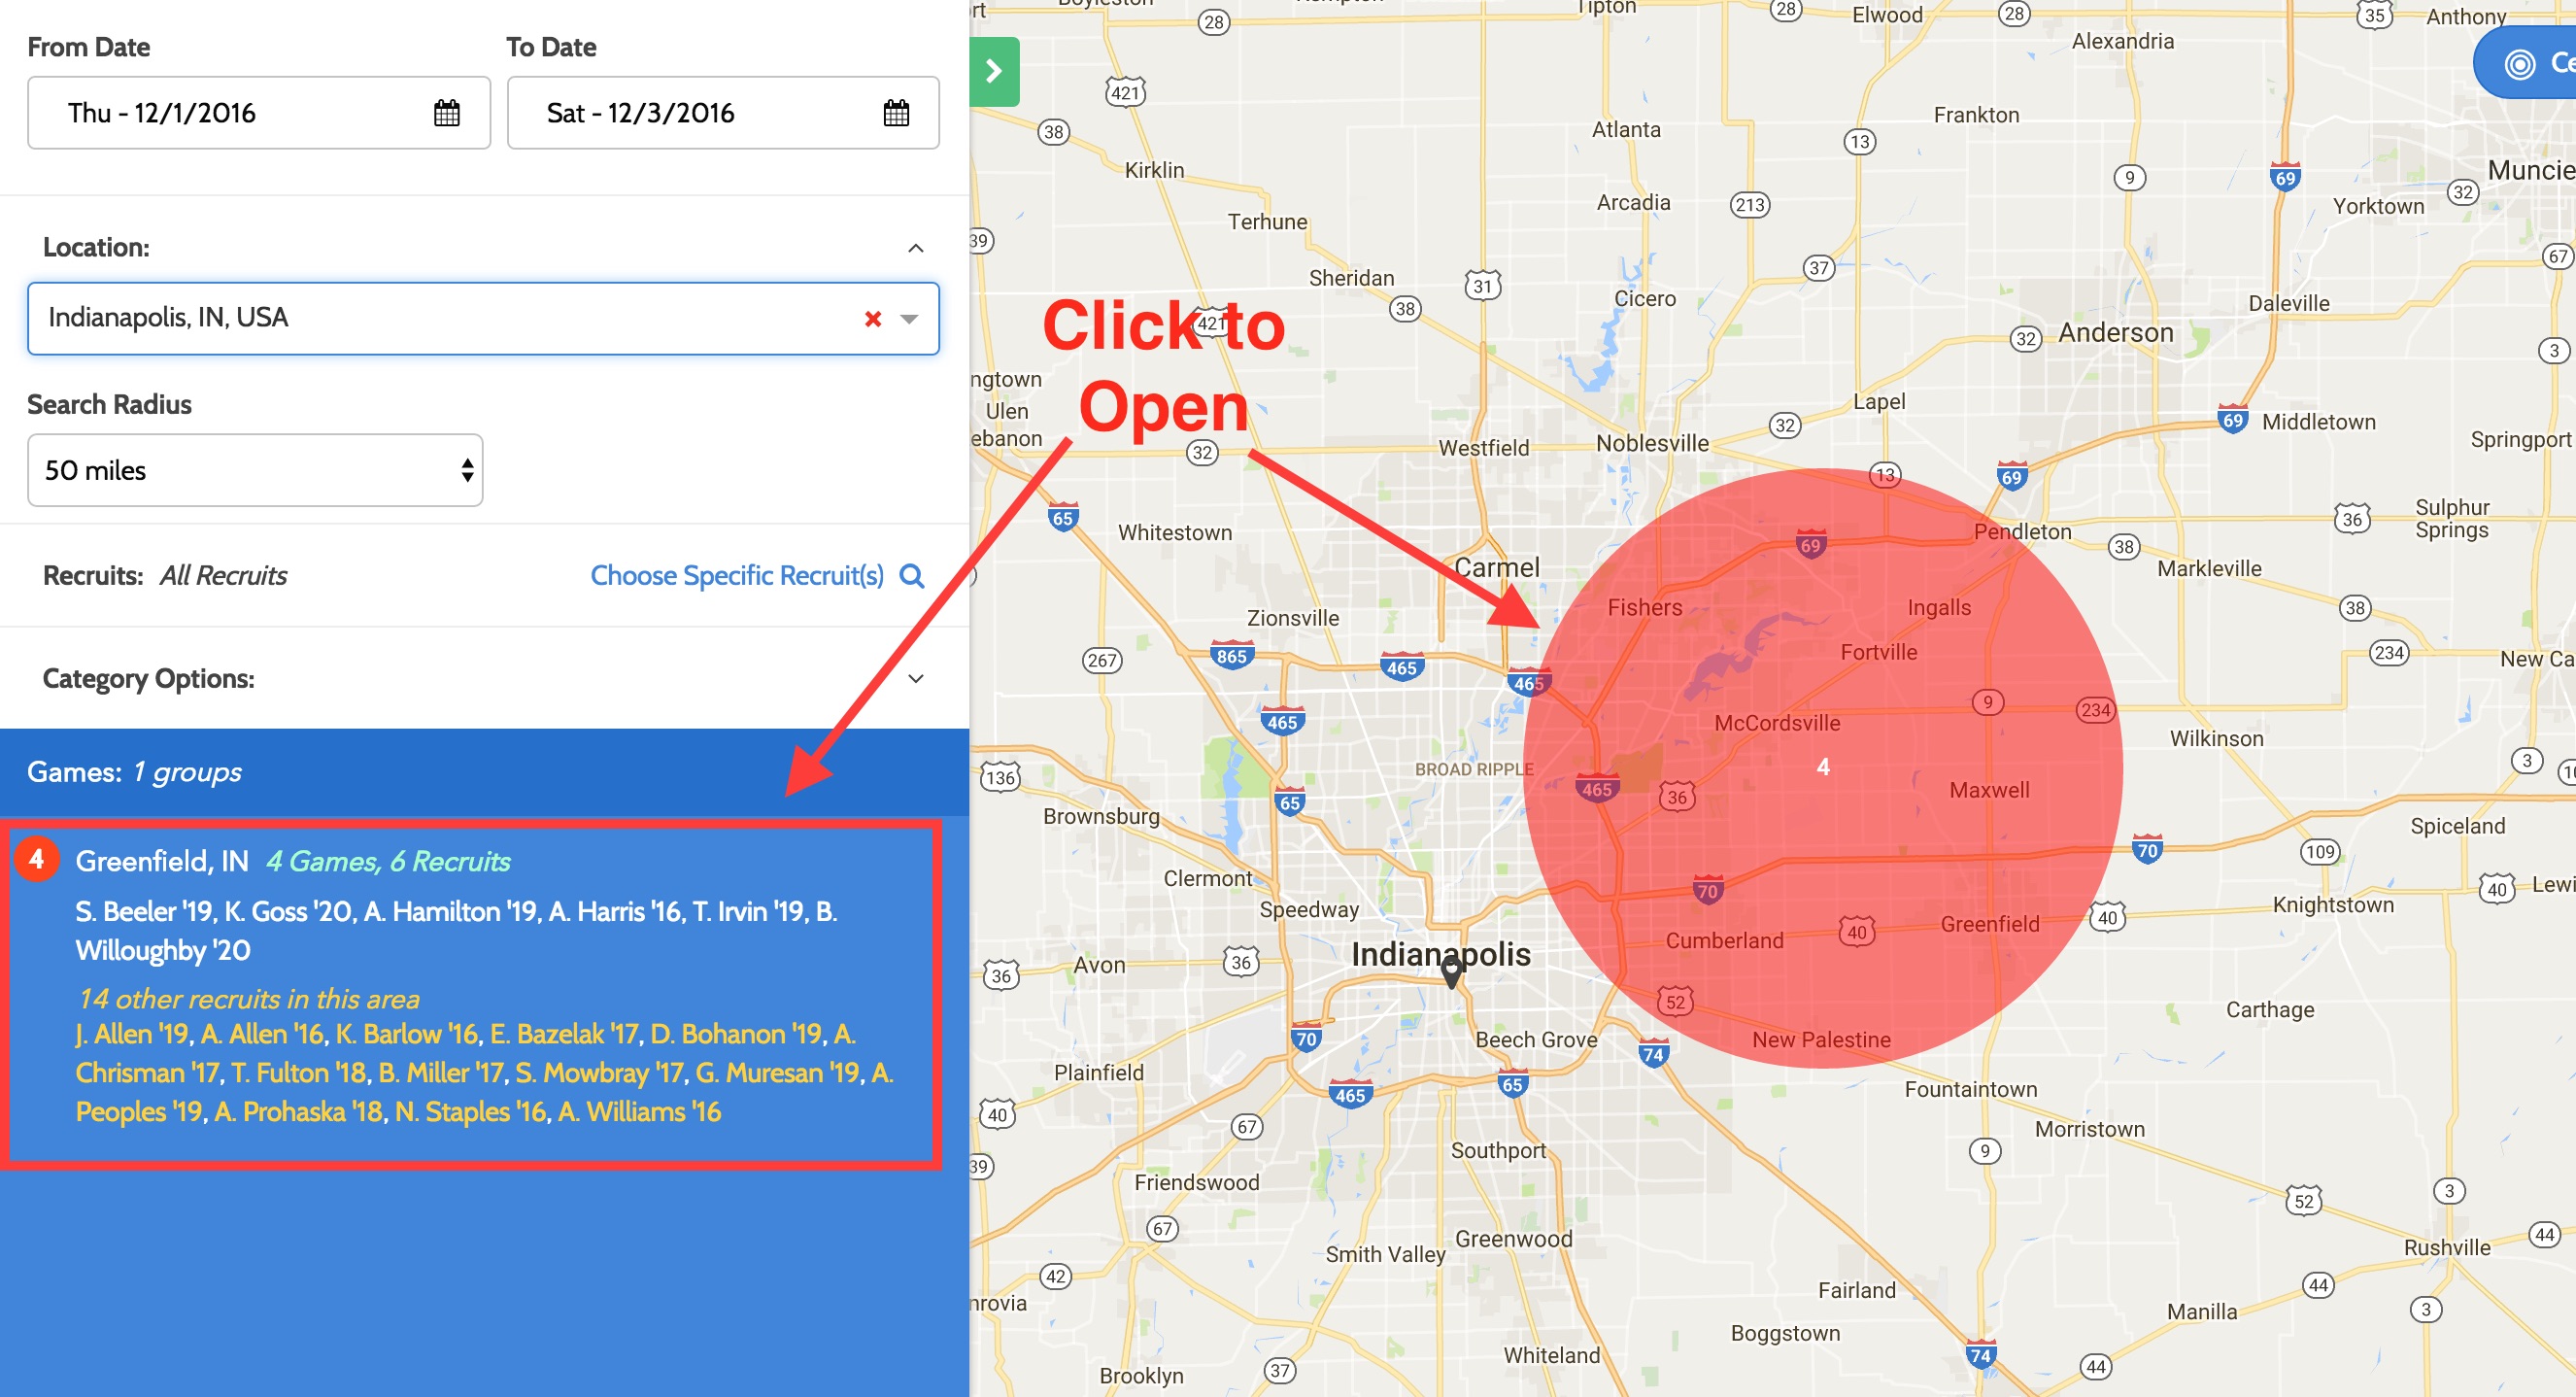Click the orange number 4 group badge
Viewport: 2576px width, 1397px height.
37,859
